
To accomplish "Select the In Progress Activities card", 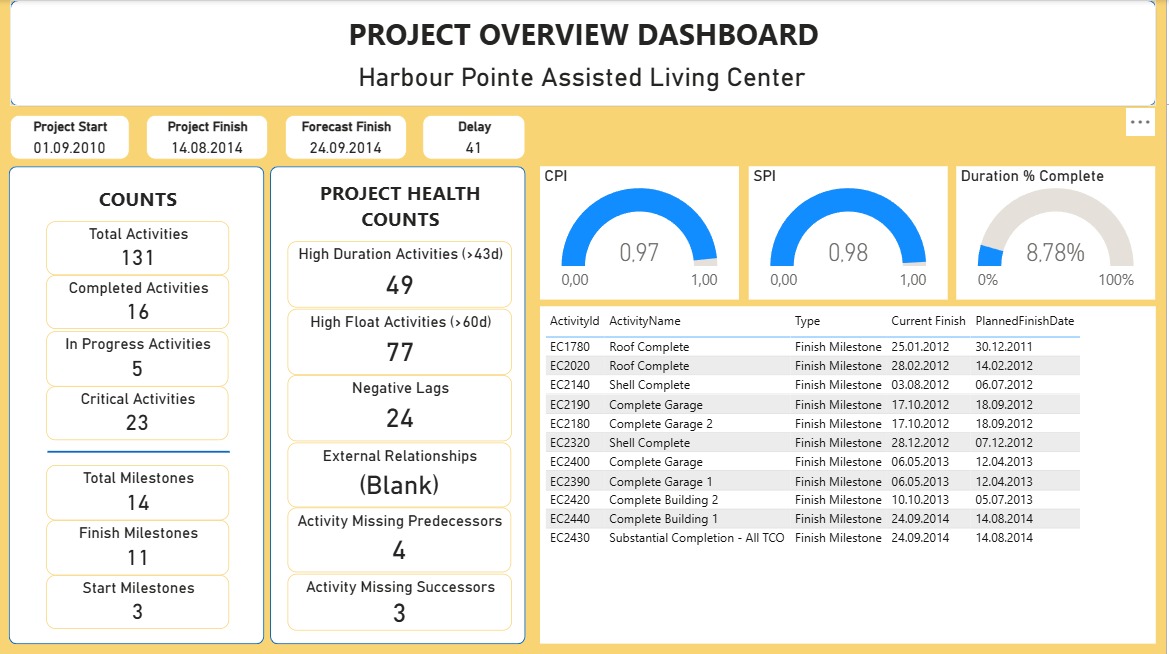I will point(136,357).
